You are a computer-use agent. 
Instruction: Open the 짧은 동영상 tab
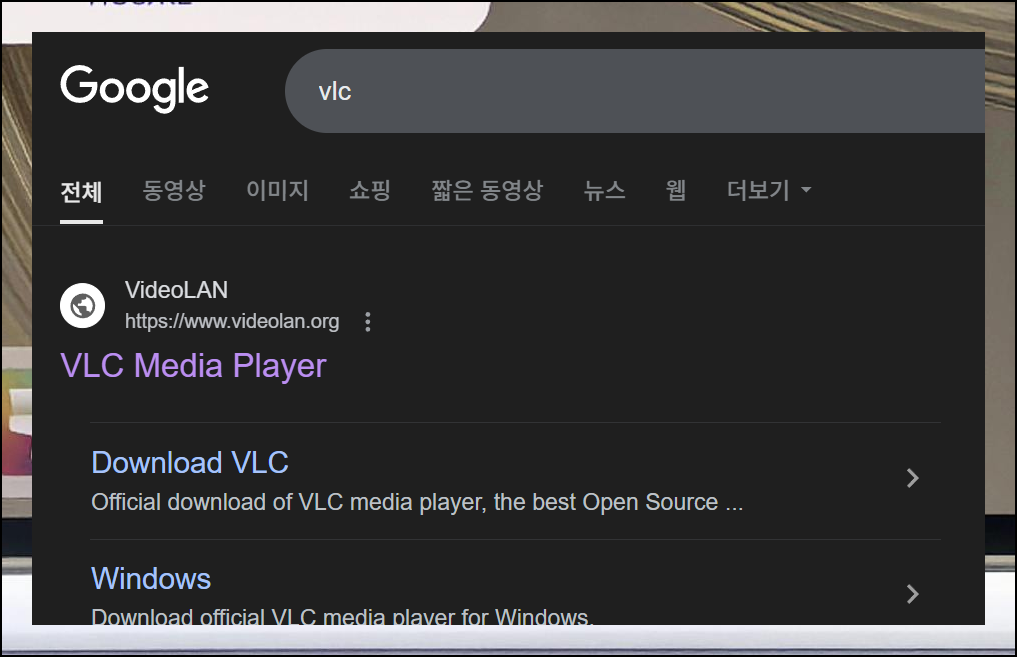[487, 190]
